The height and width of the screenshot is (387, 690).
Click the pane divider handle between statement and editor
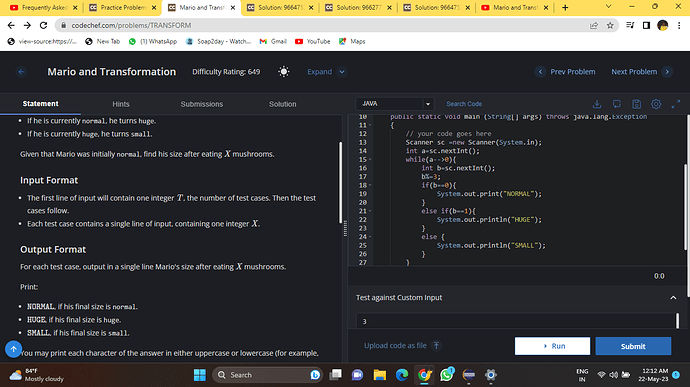click(345, 229)
